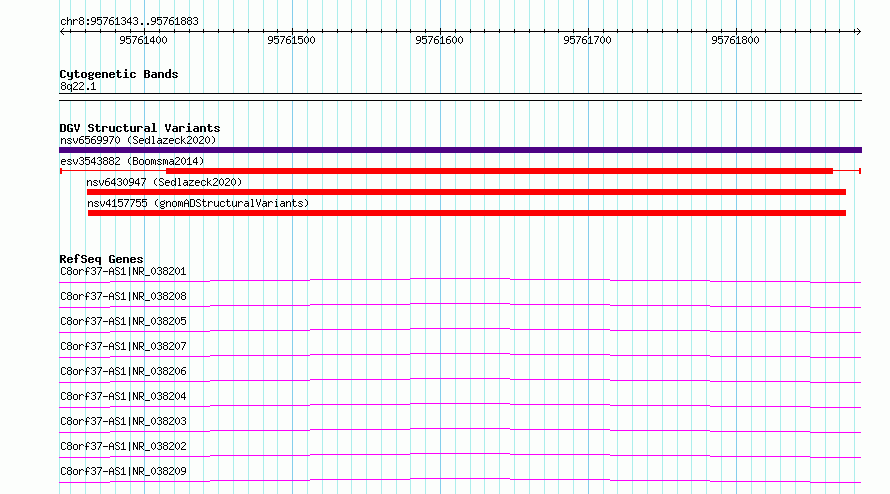The height and width of the screenshot is (494, 890).
Task: Select the RefSeq Genes track title
Action: (101, 259)
